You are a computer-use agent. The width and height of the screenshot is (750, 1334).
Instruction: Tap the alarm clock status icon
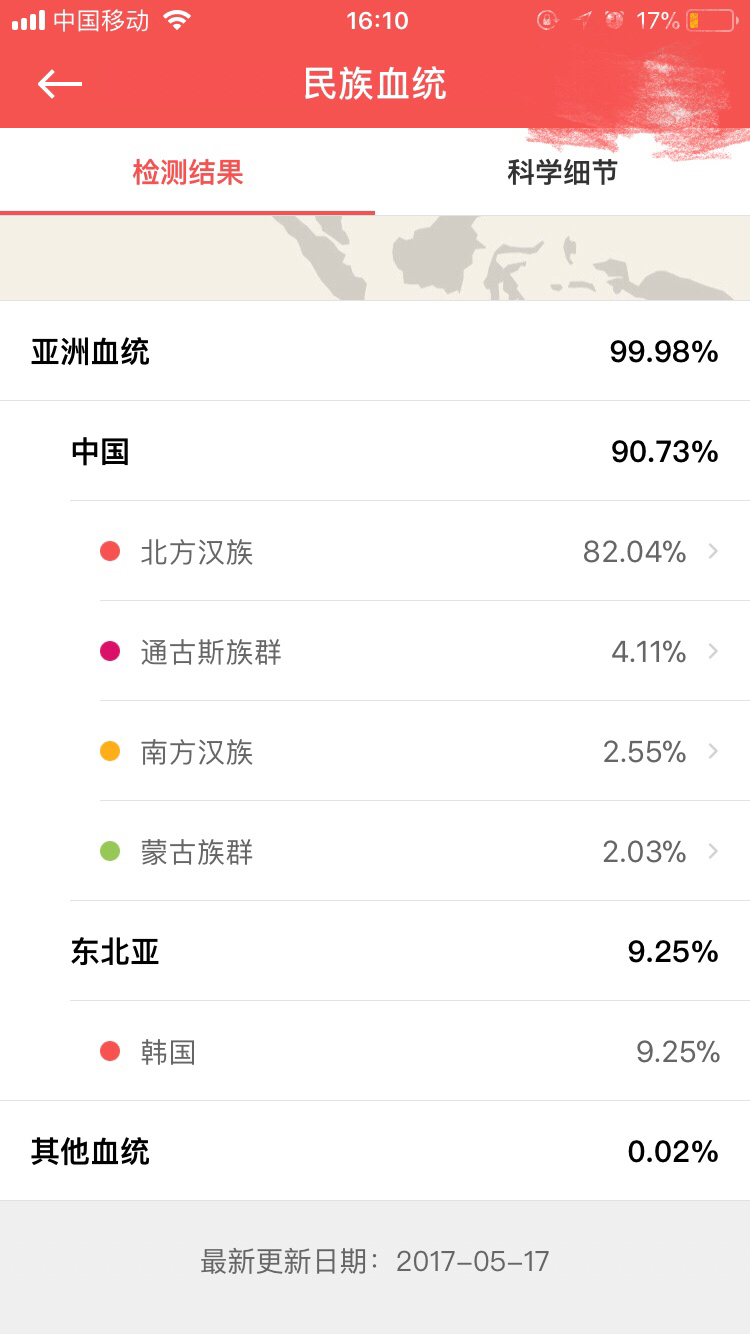615,20
